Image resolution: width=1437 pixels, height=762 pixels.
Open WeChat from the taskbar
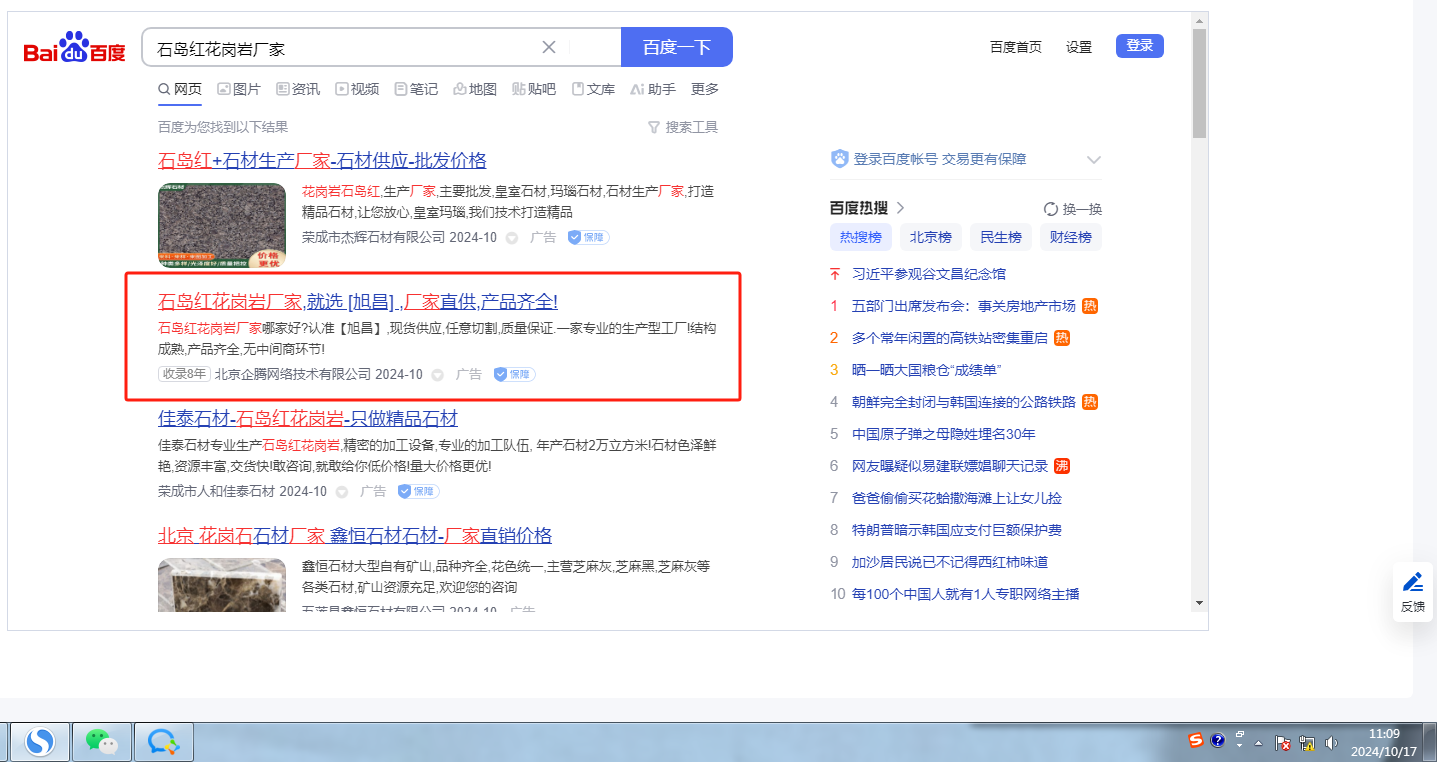tap(101, 741)
